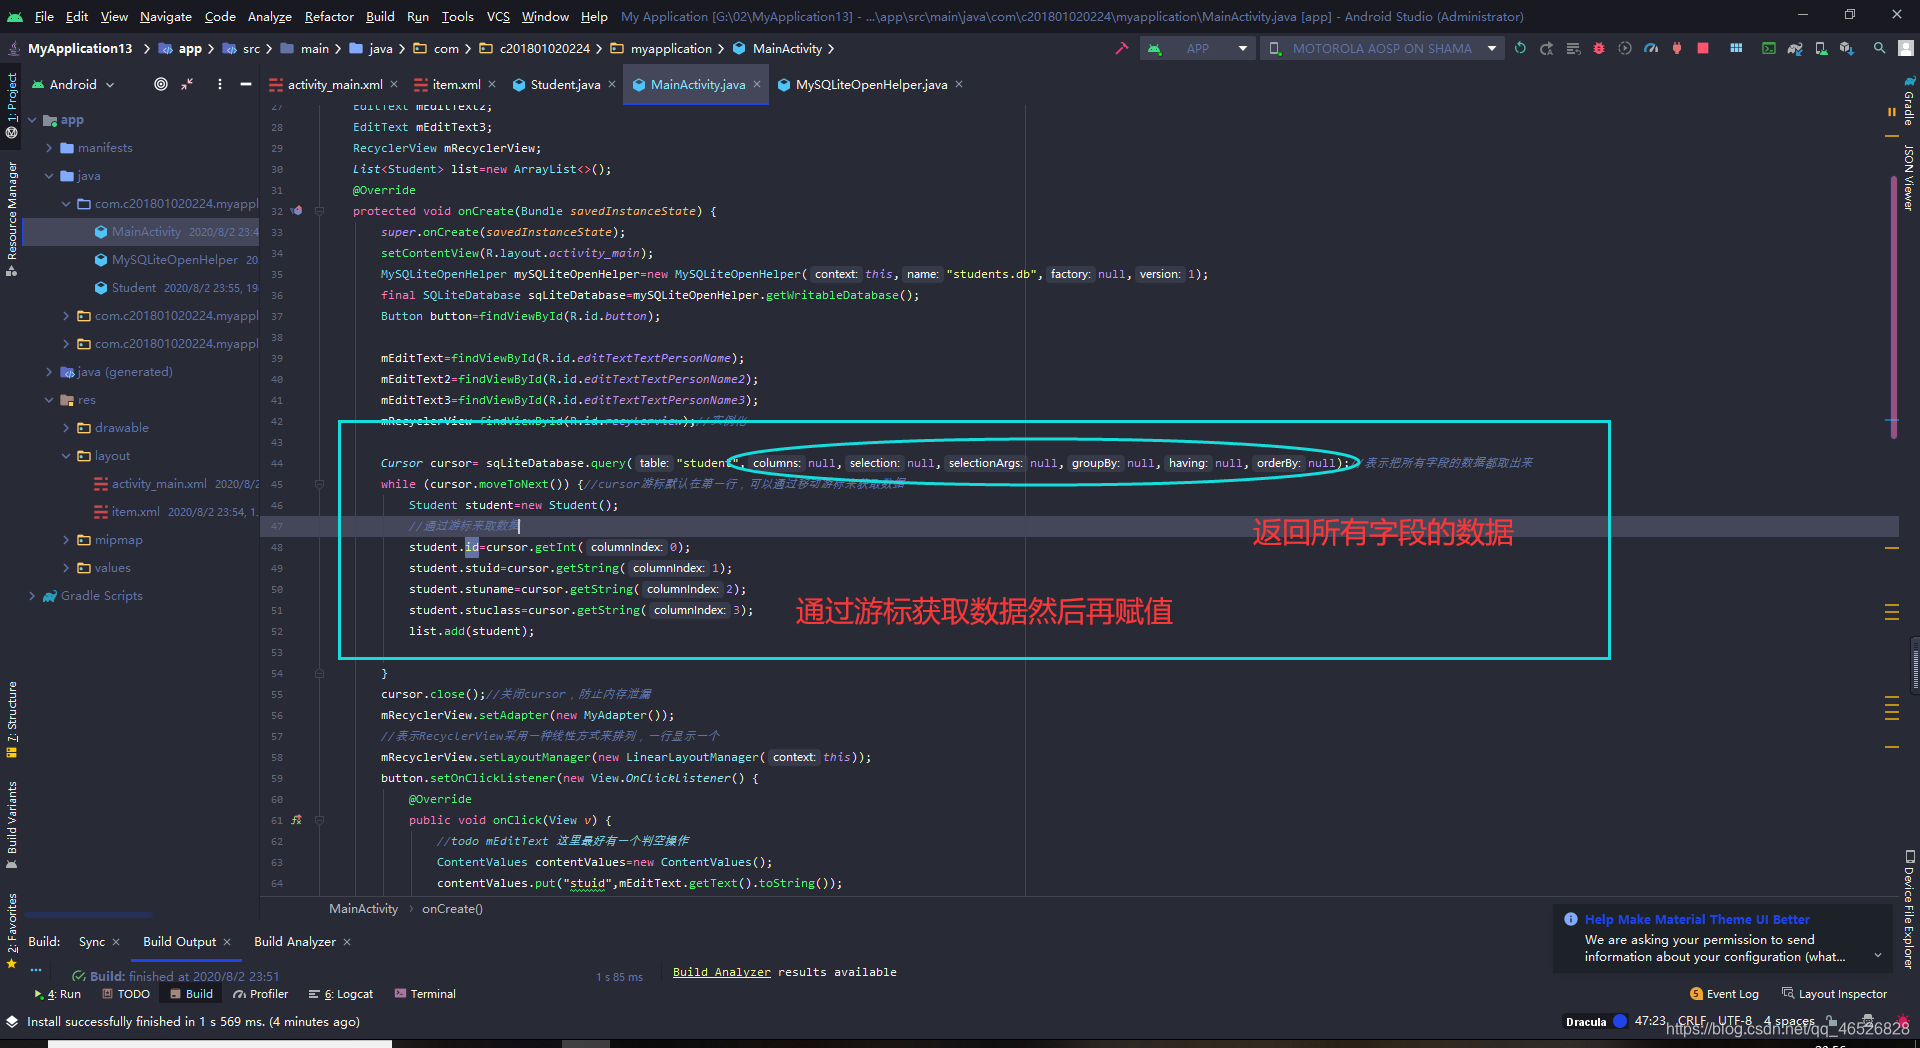Expand the Gradle Scripts node
The width and height of the screenshot is (1920, 1048).
click(x=32, y=596)
